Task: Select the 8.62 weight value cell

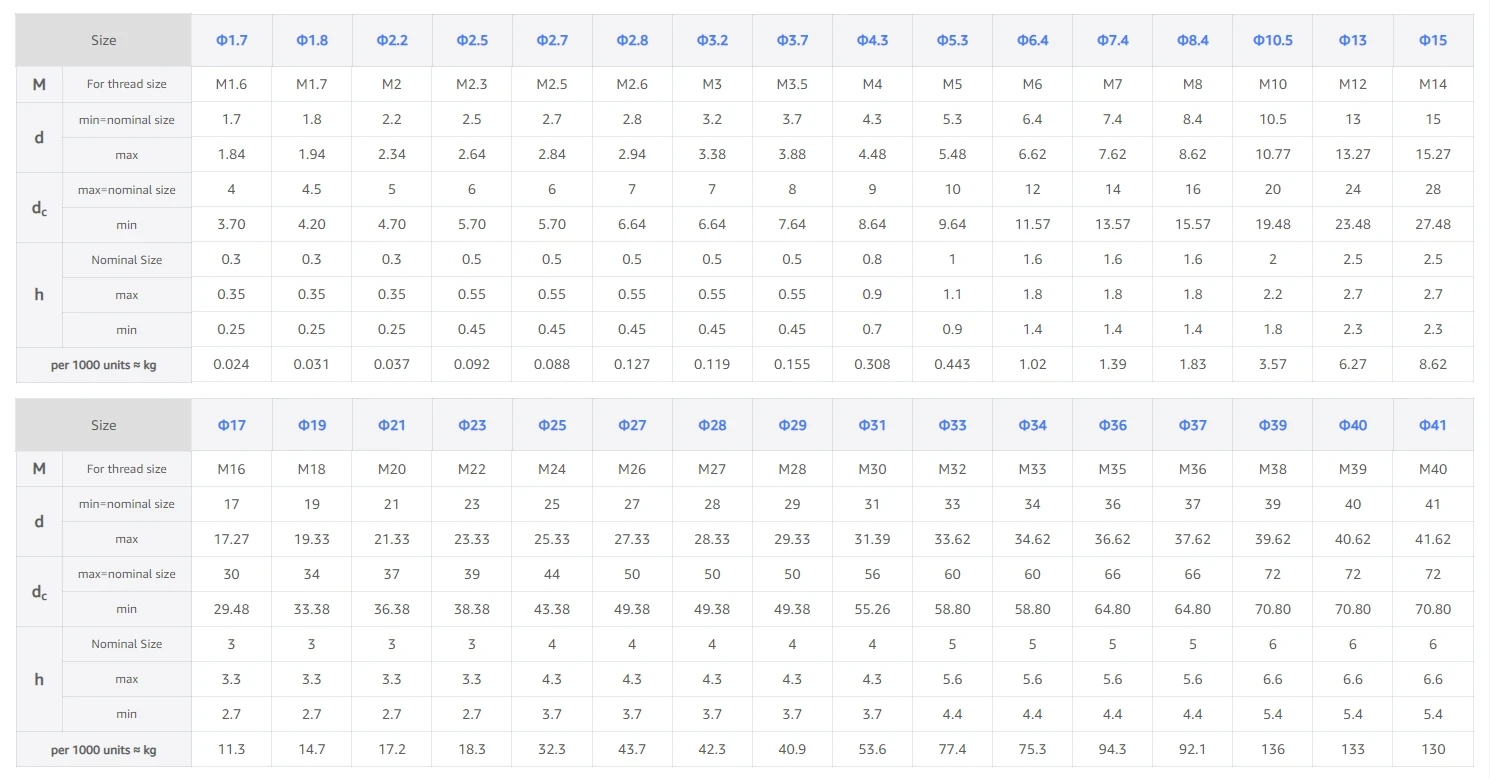Action: point(1433,364)
